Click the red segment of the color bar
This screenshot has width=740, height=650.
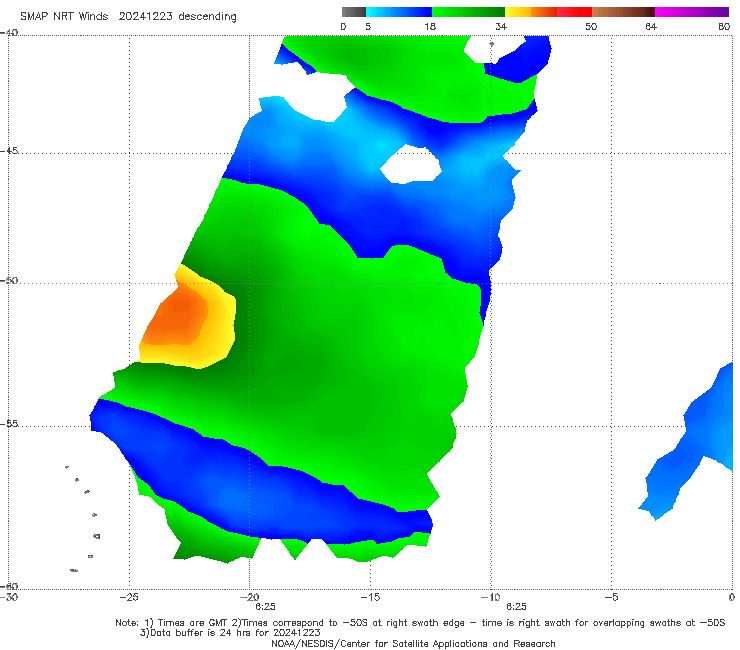(574, 12)
